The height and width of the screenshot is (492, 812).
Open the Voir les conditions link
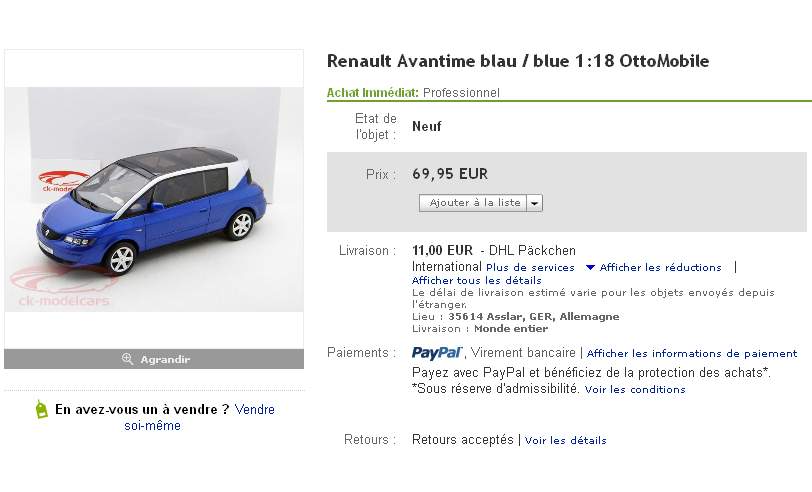(635, 390)
